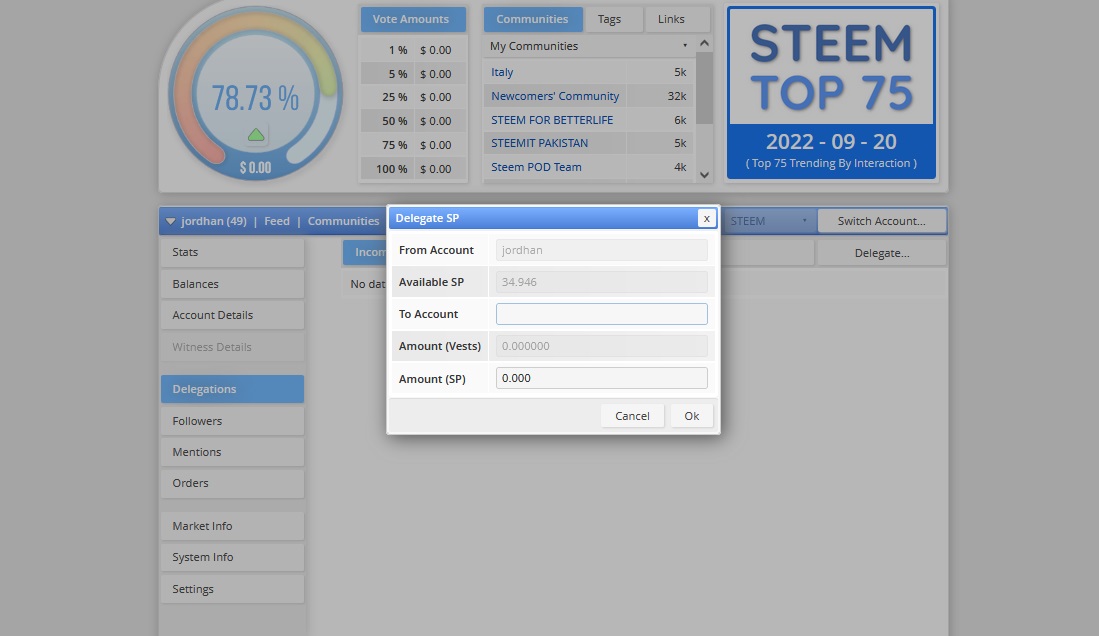Select the Vote Amounts tab
1099x636 pixels.
click(x=413, y=19)
